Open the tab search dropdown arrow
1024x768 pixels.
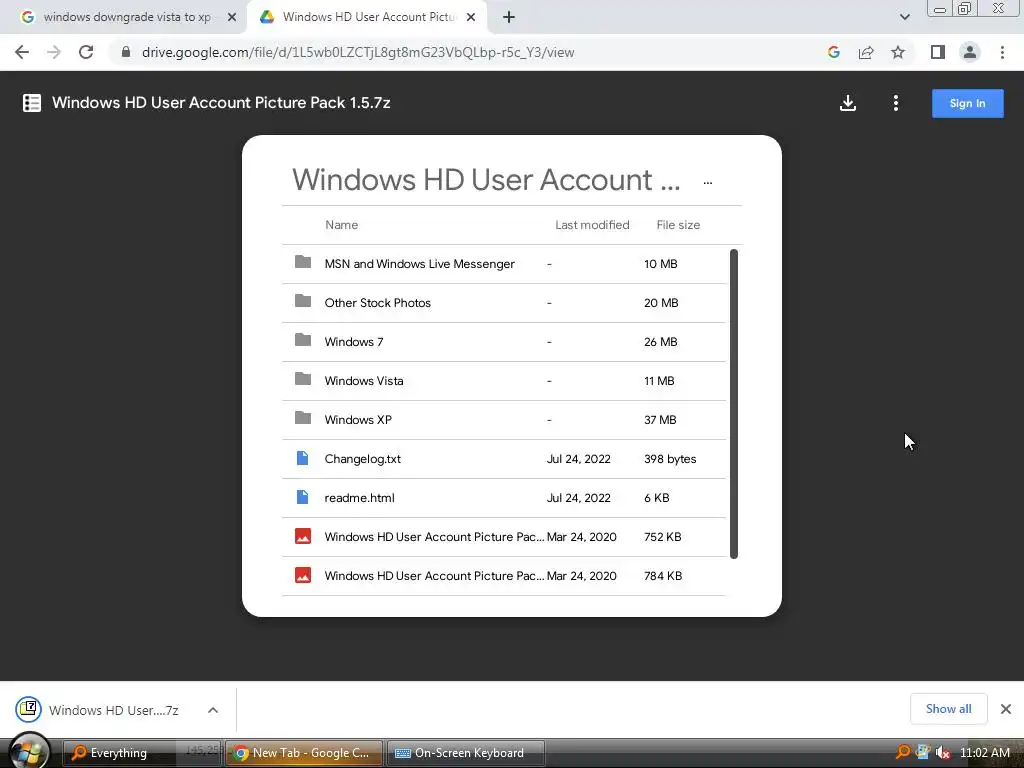[904, 17]
